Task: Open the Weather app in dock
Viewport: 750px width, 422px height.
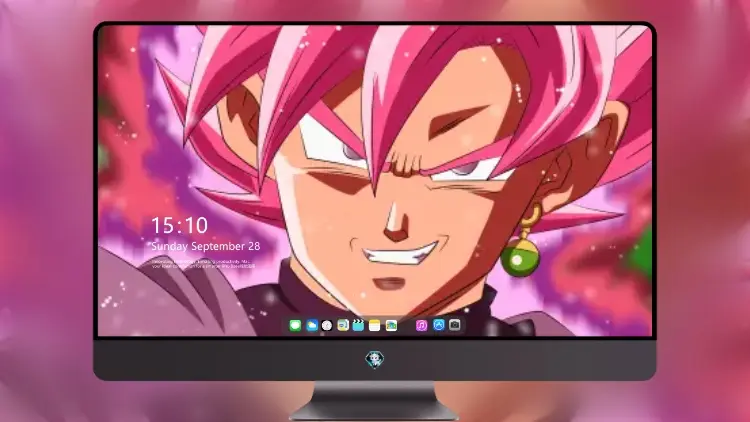Action: (x=311, y=325)
